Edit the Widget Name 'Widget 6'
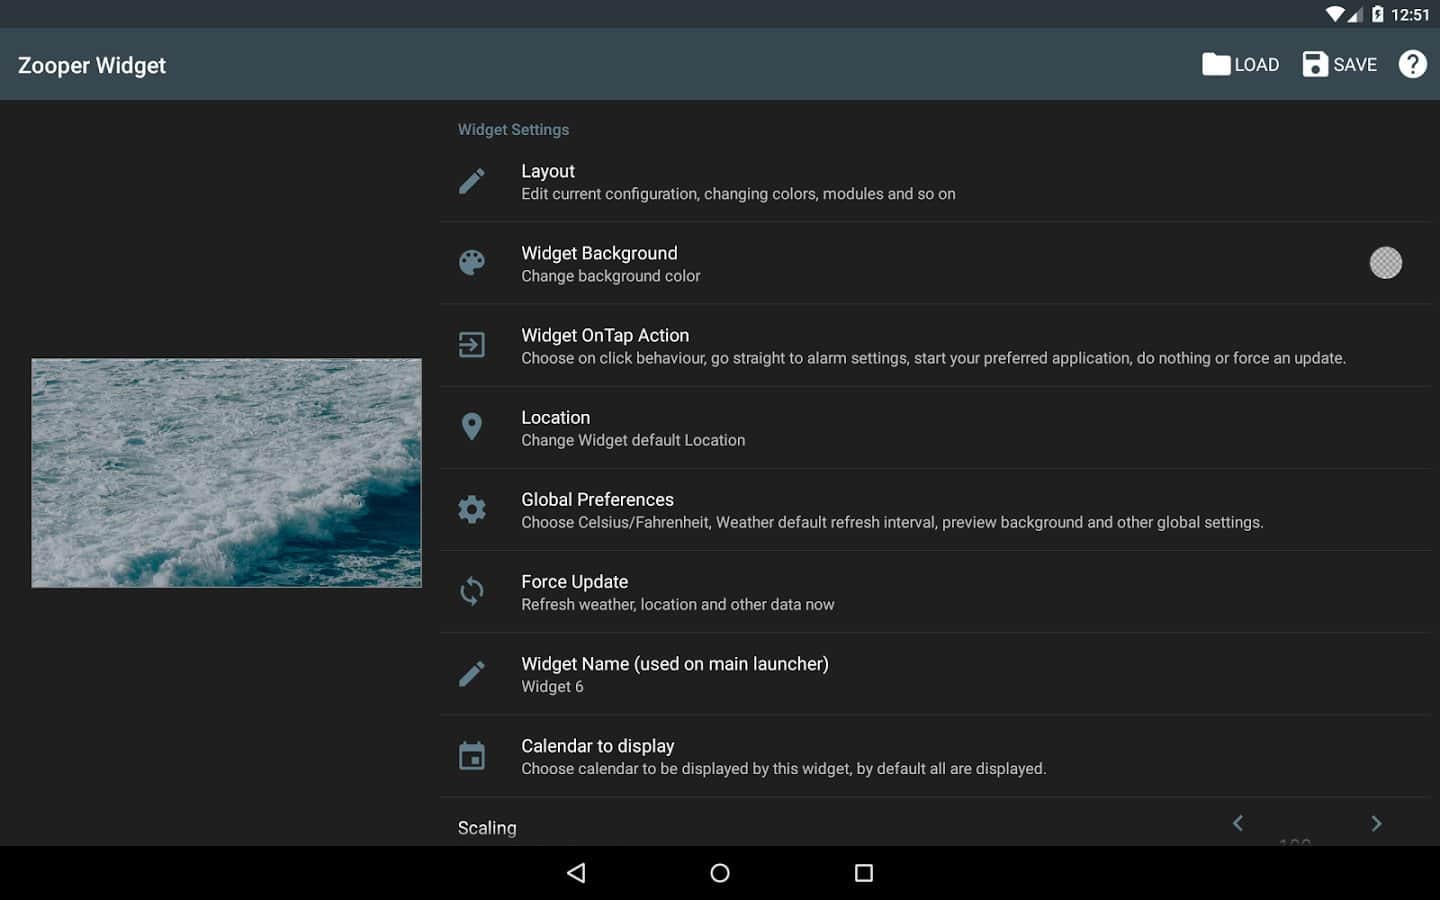This screenshot has height=900, width=1440. coord(674,674)
